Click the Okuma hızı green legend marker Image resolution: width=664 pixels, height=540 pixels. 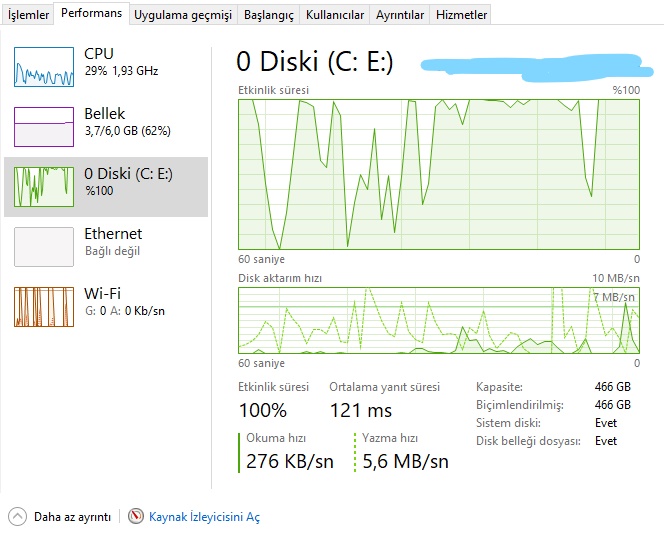click(240, 452)
